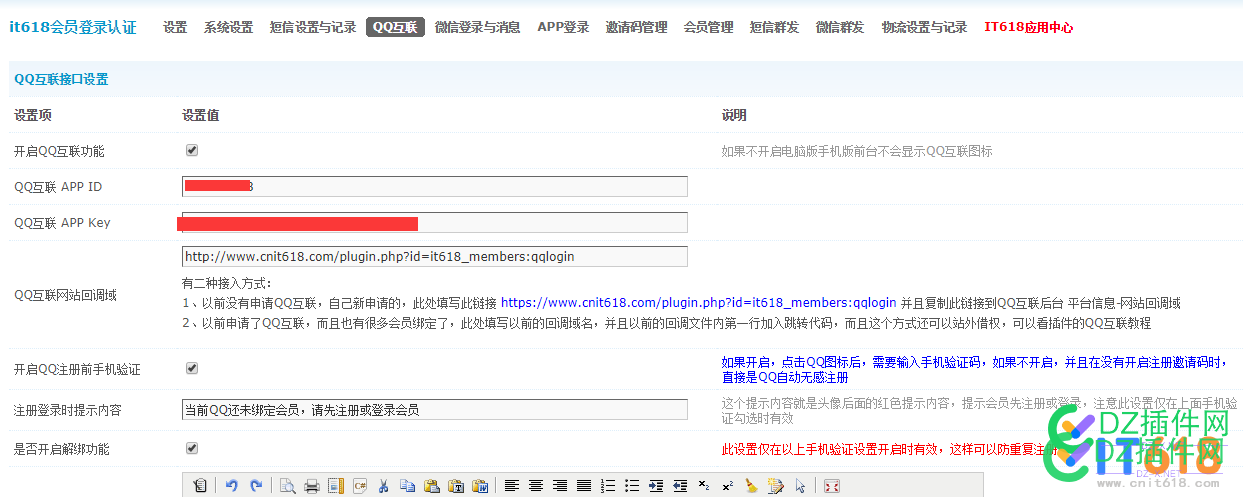Toggle fullscreen editor mode

click(x=832, y=486)
